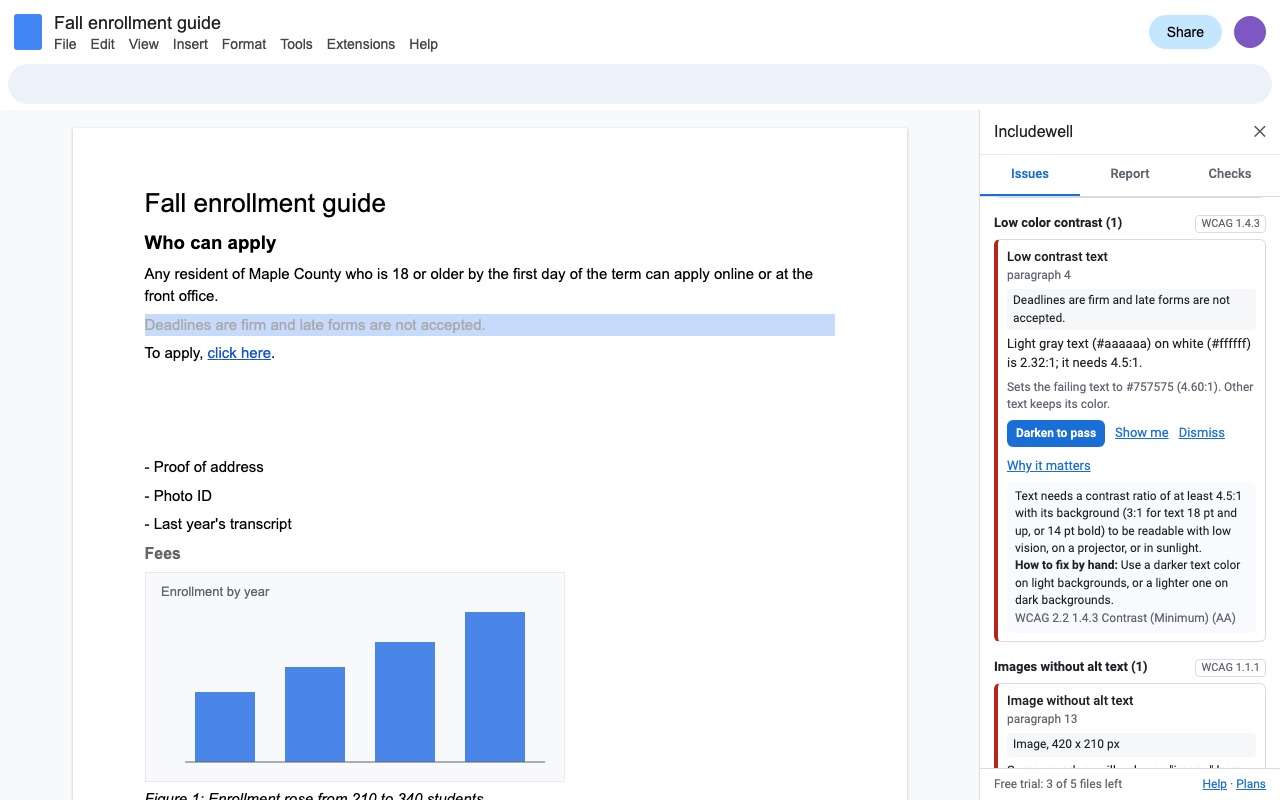Click the Show me link
Image resolution: width=1280 pixels, height=800 pixels.
[1142, 433]
